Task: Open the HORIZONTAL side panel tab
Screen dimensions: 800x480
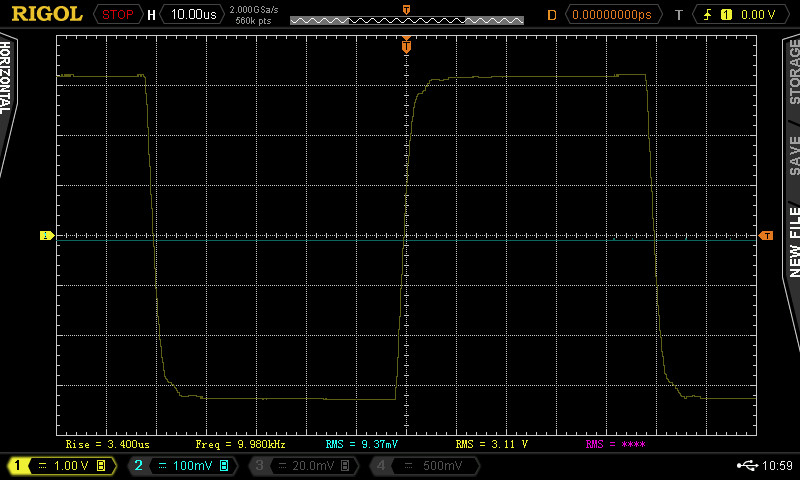Action: 7,80
